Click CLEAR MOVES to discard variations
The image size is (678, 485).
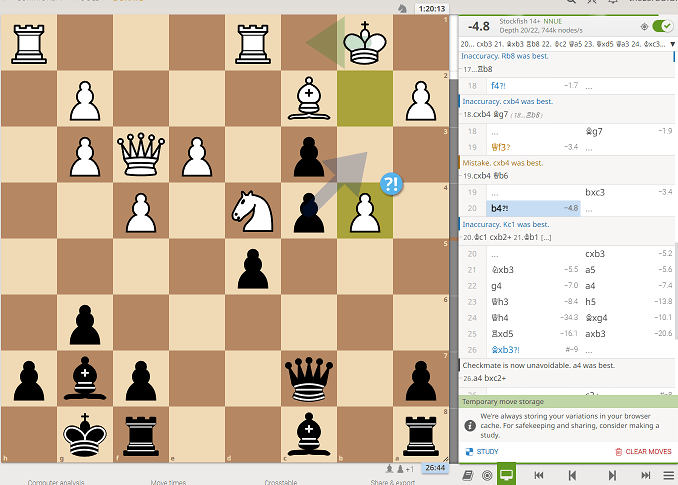point(643,451)
